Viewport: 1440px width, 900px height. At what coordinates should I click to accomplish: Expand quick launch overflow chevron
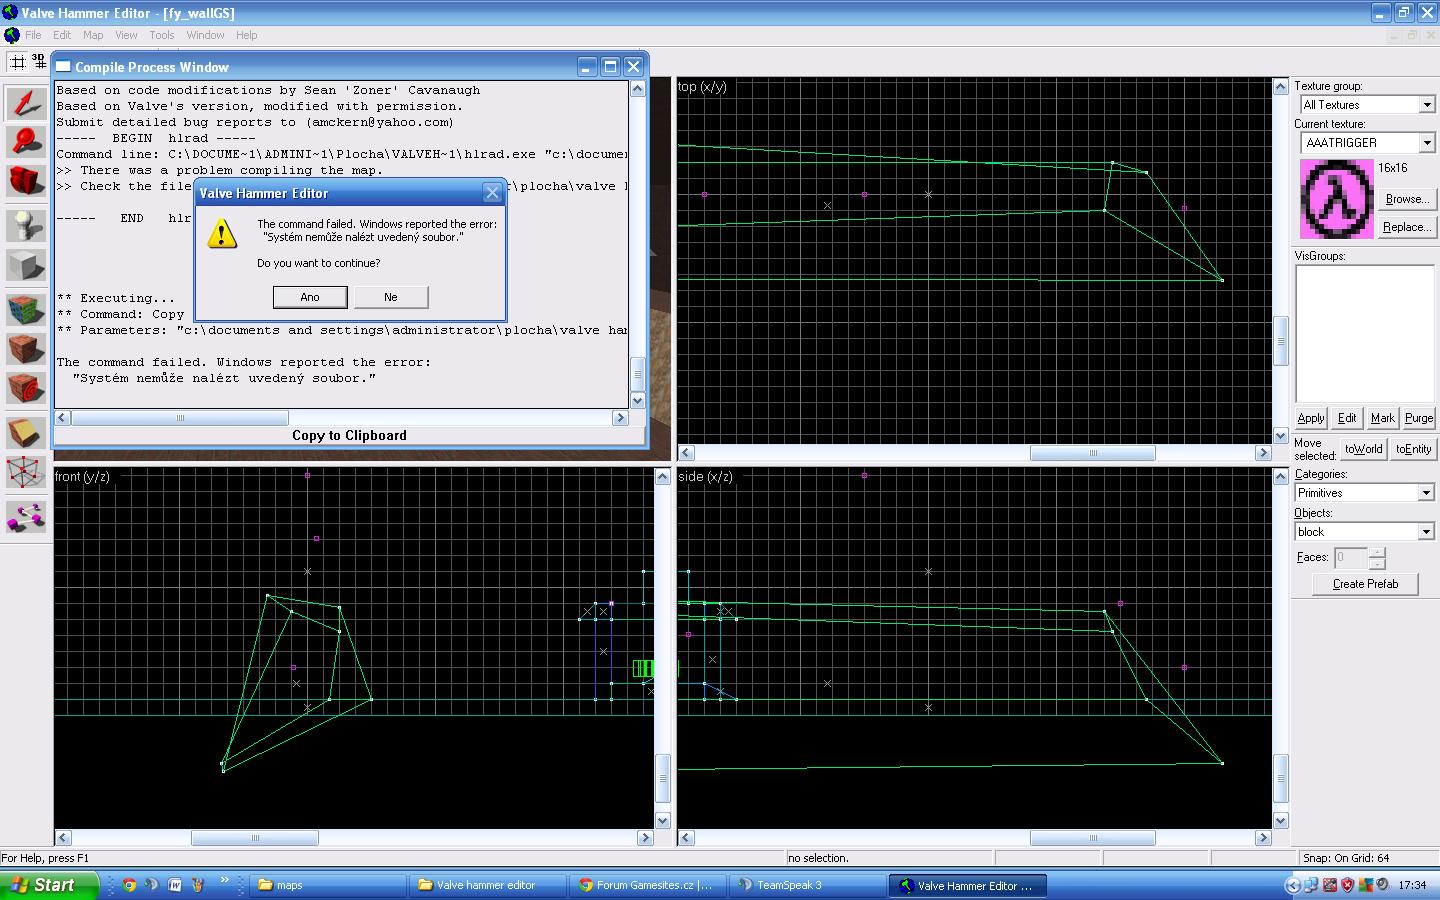click(x=224, y=881)
